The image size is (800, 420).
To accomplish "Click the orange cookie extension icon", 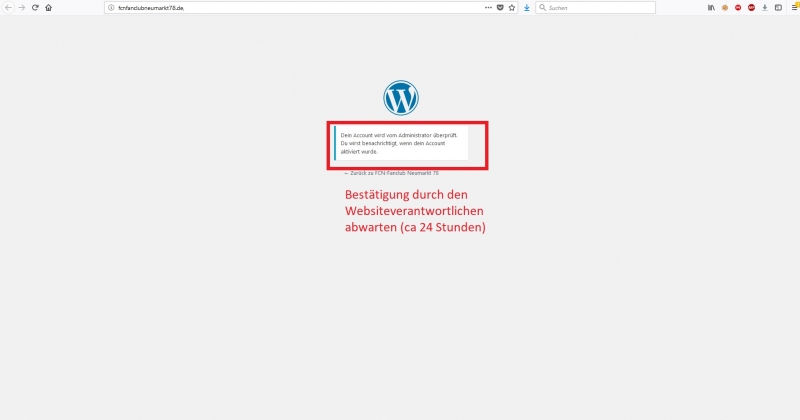I will pyautogui.click(x=724, y=8).
